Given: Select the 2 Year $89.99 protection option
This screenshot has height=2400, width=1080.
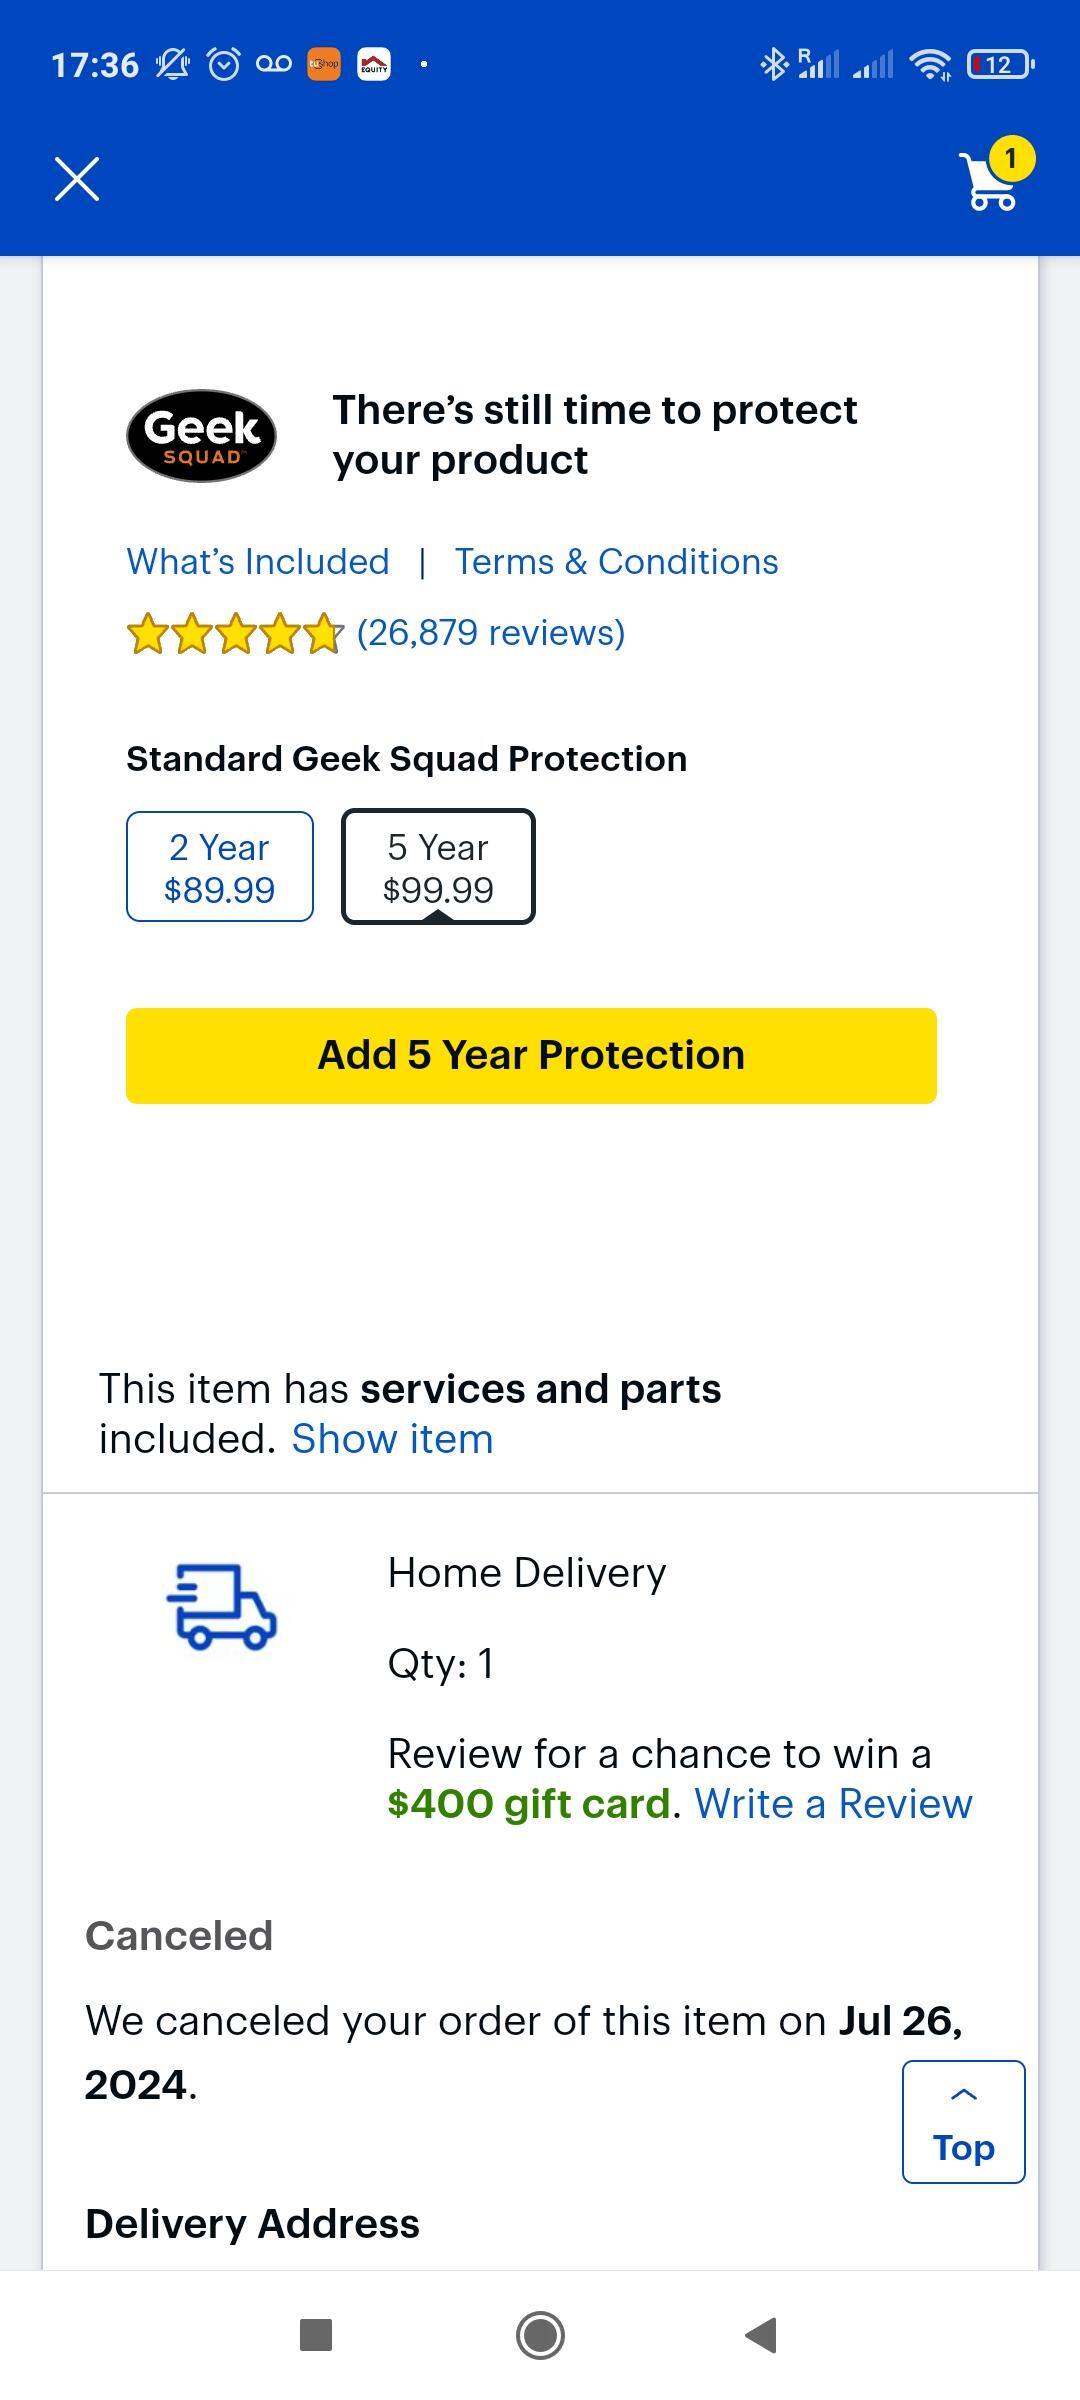Looking at the screenshot, I should pos(219,866).
